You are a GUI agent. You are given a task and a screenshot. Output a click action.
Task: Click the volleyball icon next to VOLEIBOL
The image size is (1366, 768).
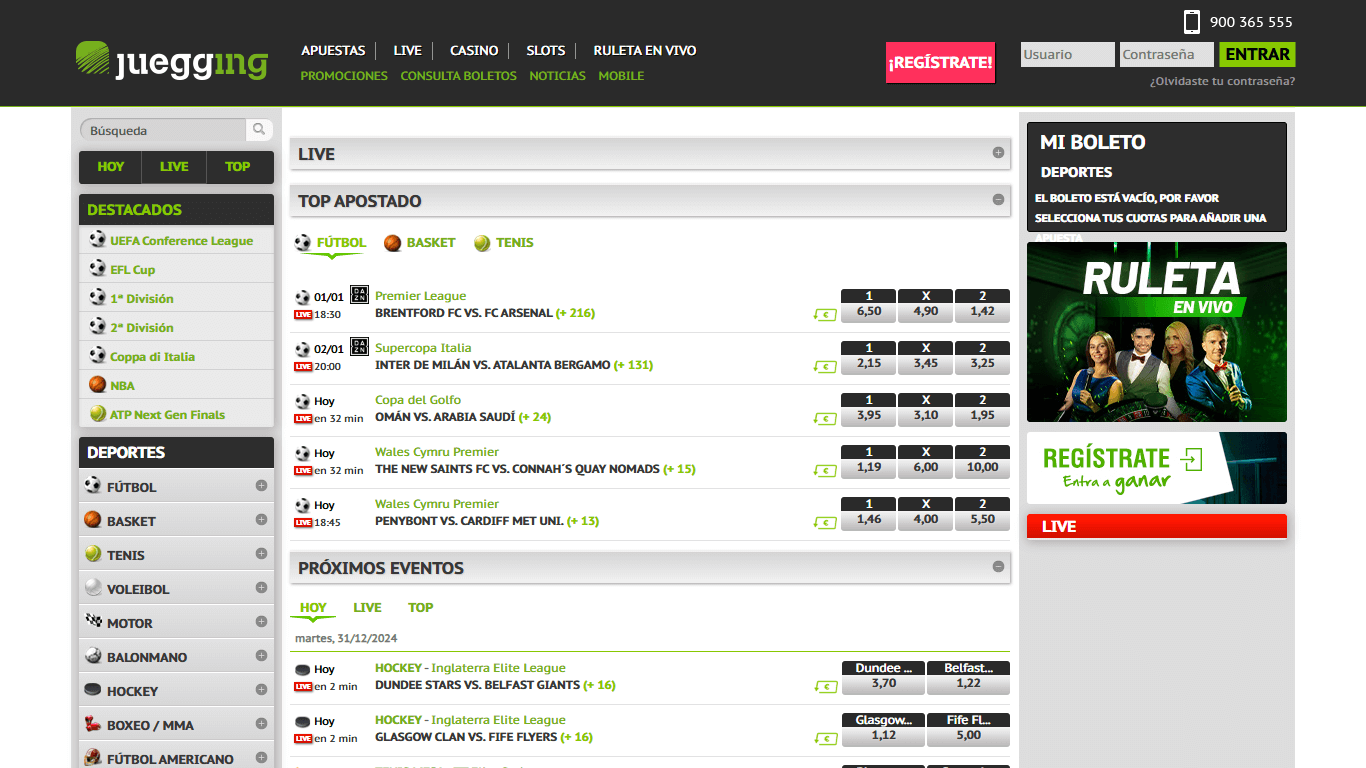[x=93, y=588]
